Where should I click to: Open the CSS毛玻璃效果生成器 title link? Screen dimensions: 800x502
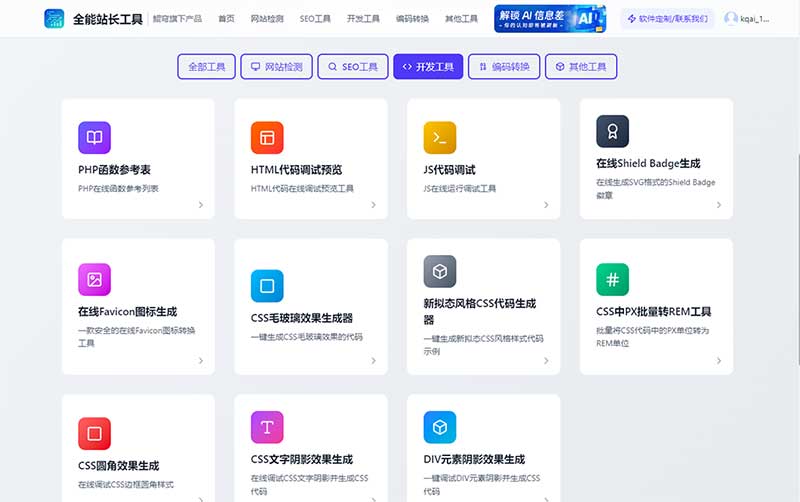[x=302, y=318]
